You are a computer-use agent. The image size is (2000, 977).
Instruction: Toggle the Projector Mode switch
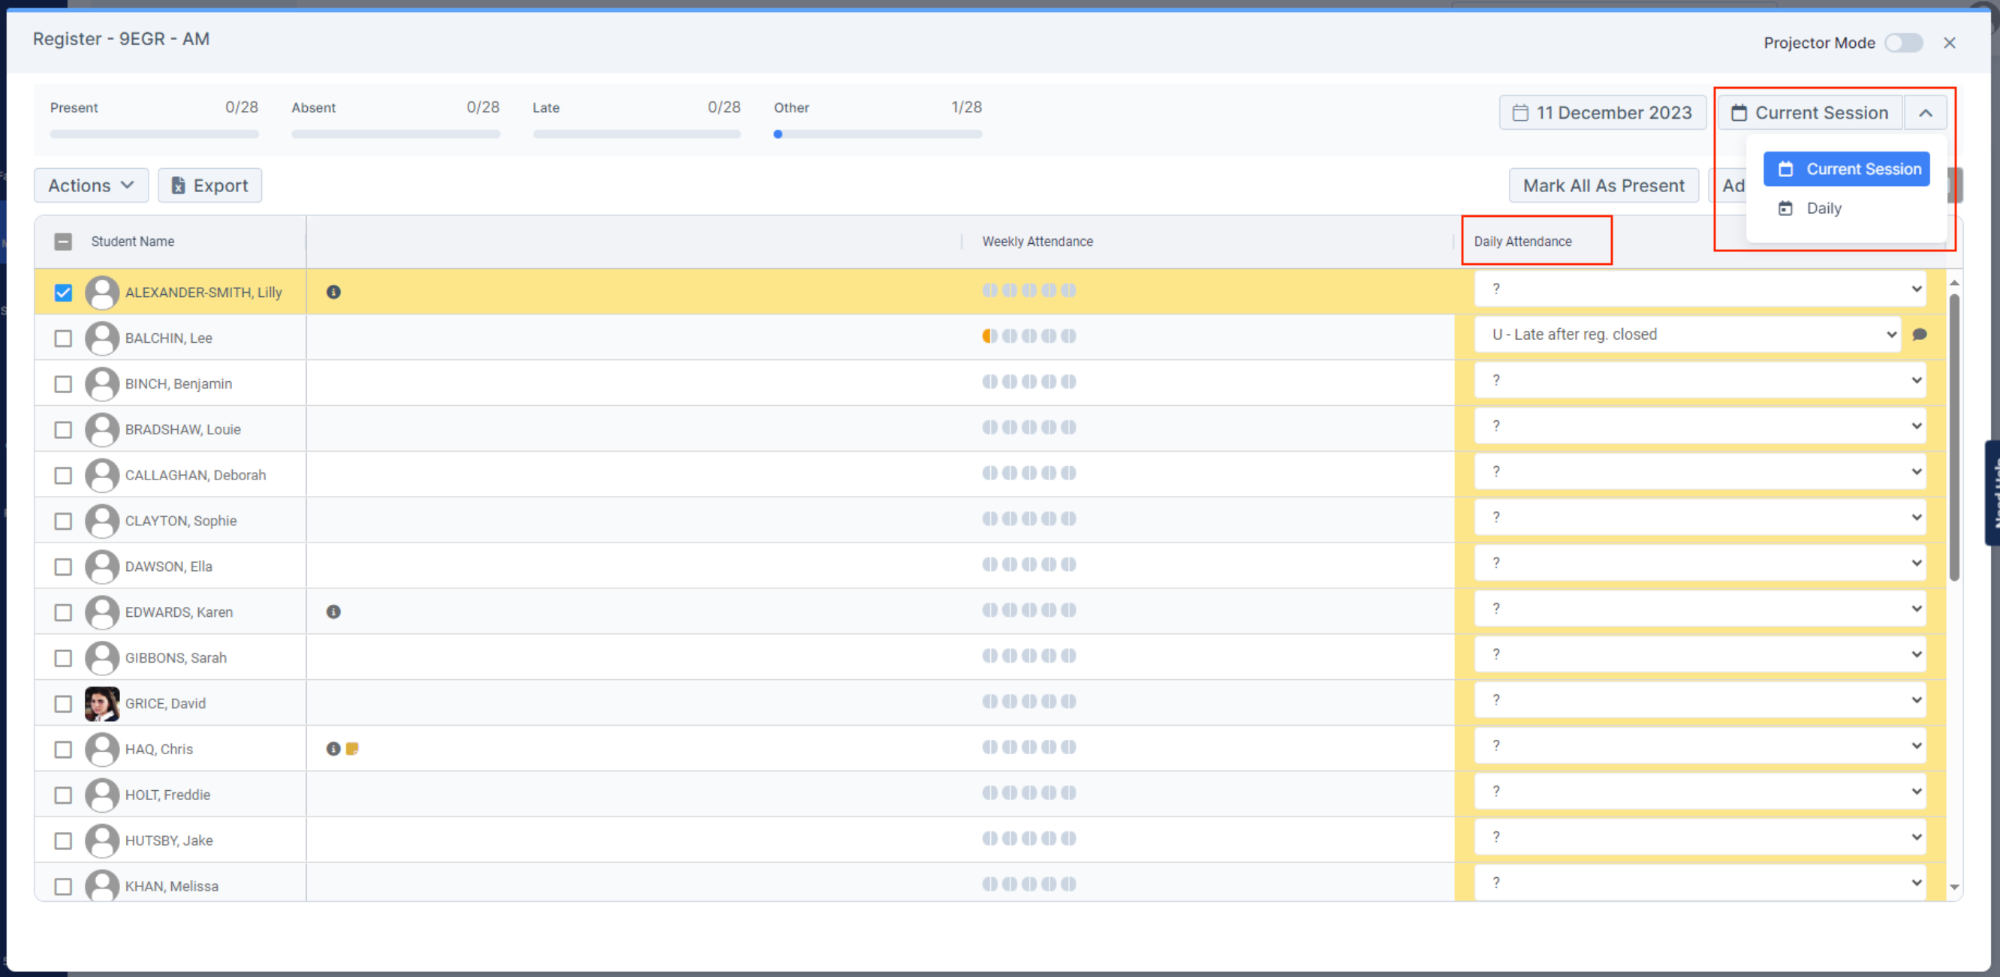tap(1904, 43)
